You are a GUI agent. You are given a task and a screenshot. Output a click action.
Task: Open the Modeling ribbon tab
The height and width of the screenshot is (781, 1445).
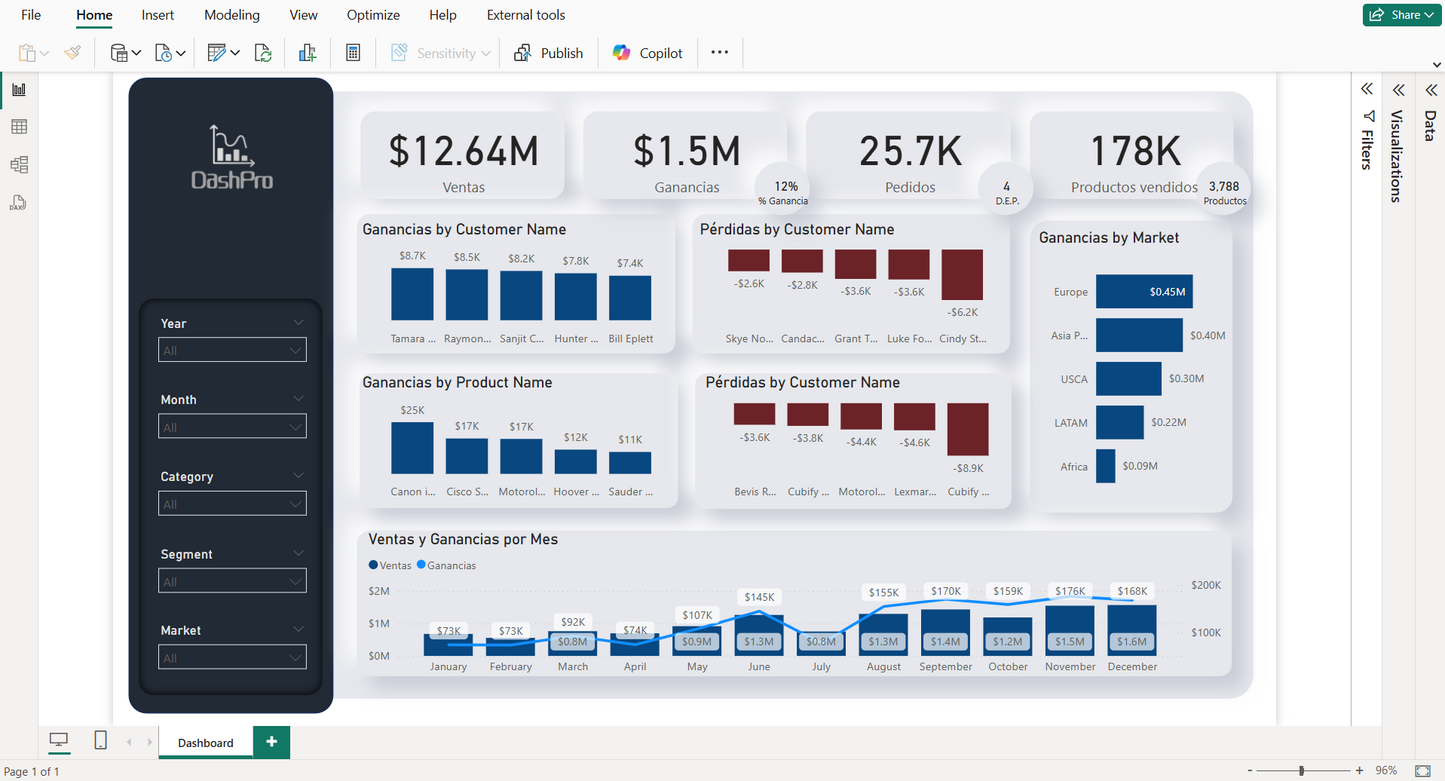tap(232, 15)
